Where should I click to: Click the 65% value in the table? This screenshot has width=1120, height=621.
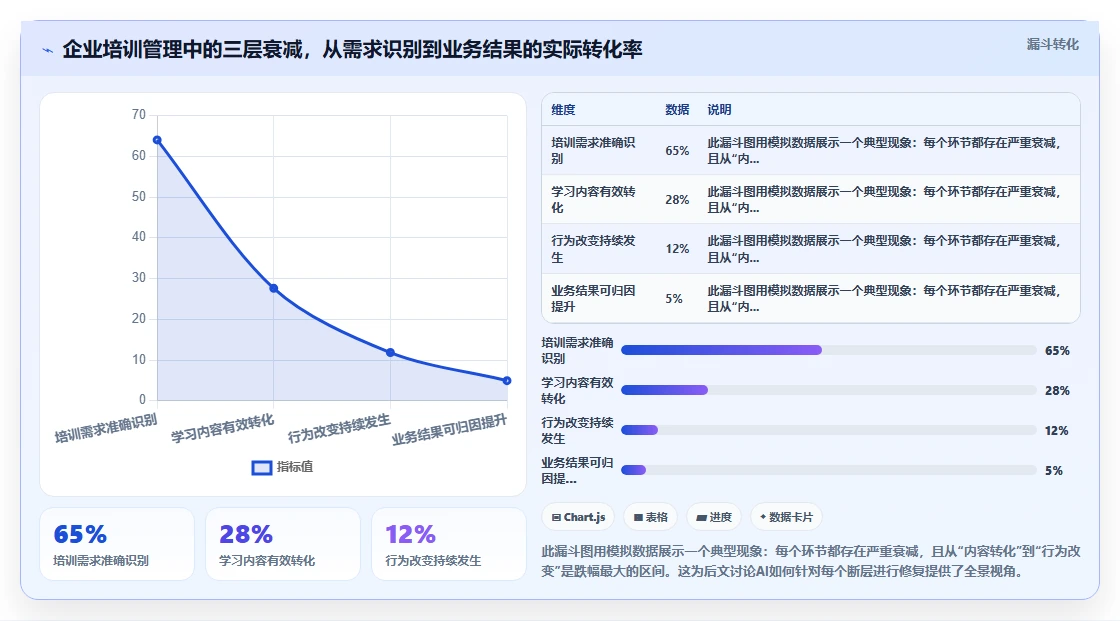[x=677, y=151]
